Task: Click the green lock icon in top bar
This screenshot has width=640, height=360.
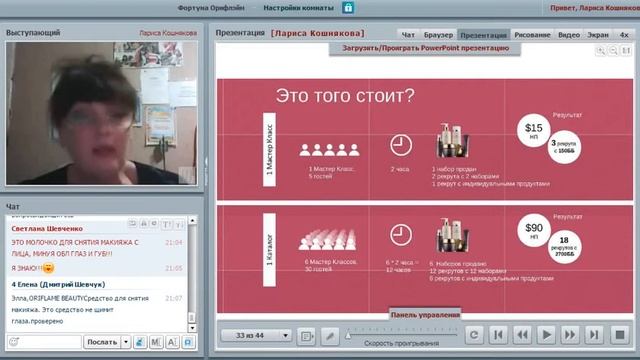Action: pos(348,7)
